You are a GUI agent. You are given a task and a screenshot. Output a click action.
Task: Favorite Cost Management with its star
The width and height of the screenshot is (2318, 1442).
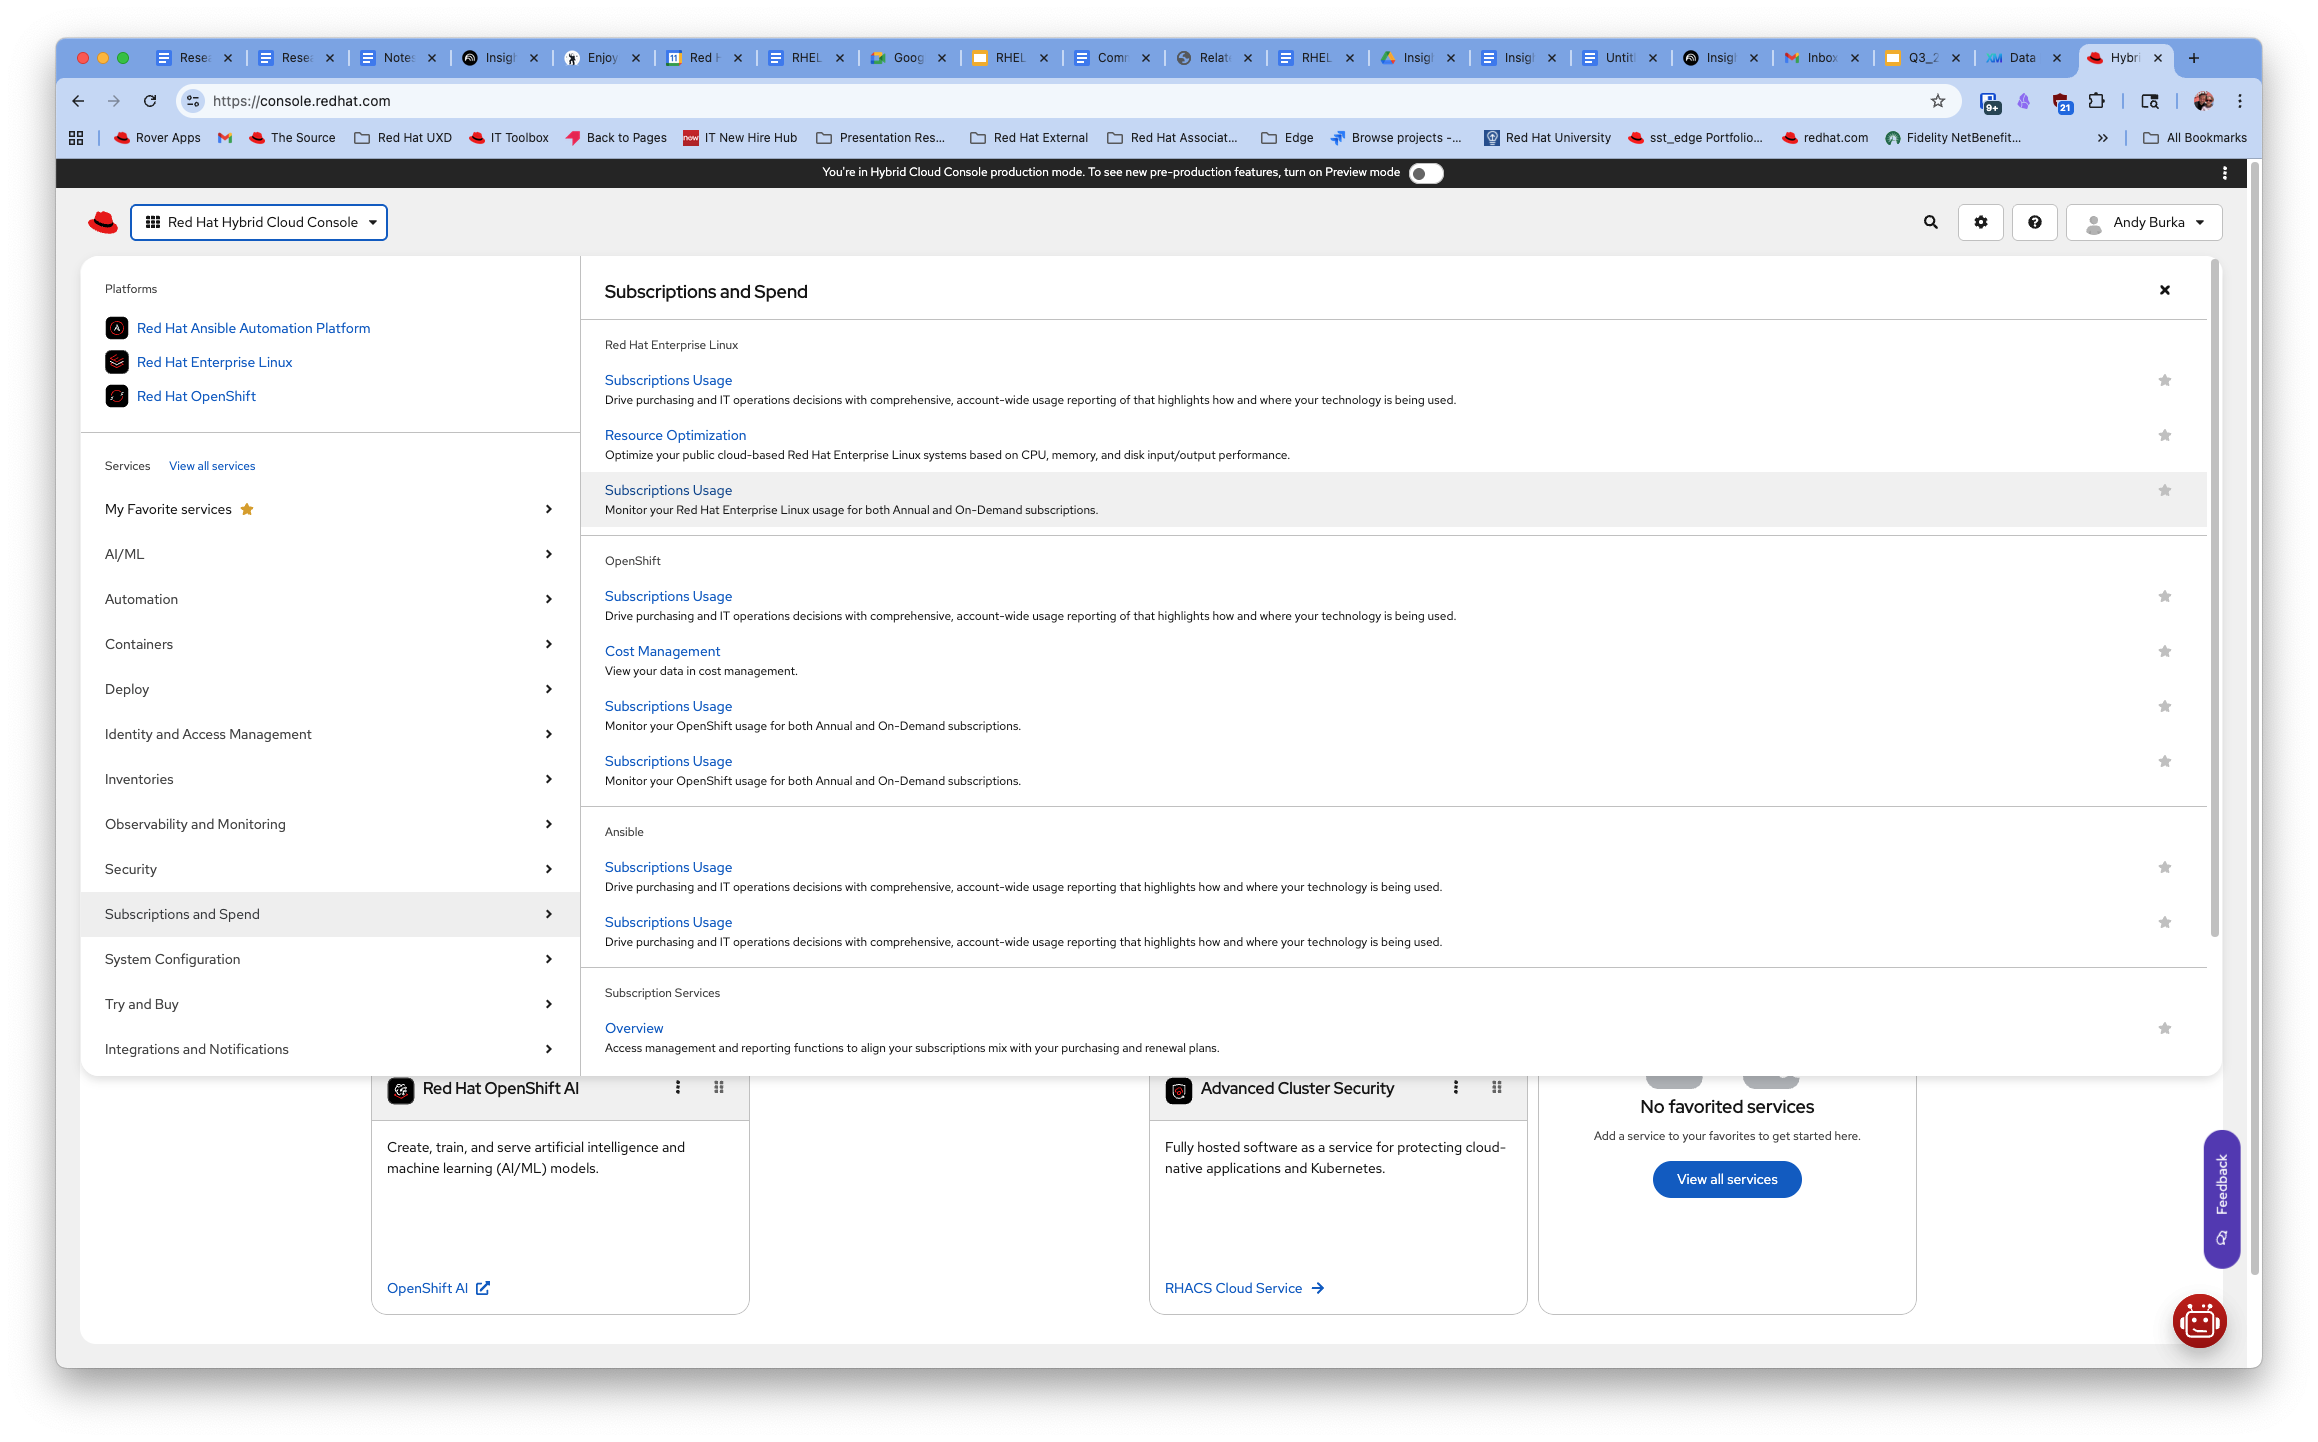click(2164, 651)
